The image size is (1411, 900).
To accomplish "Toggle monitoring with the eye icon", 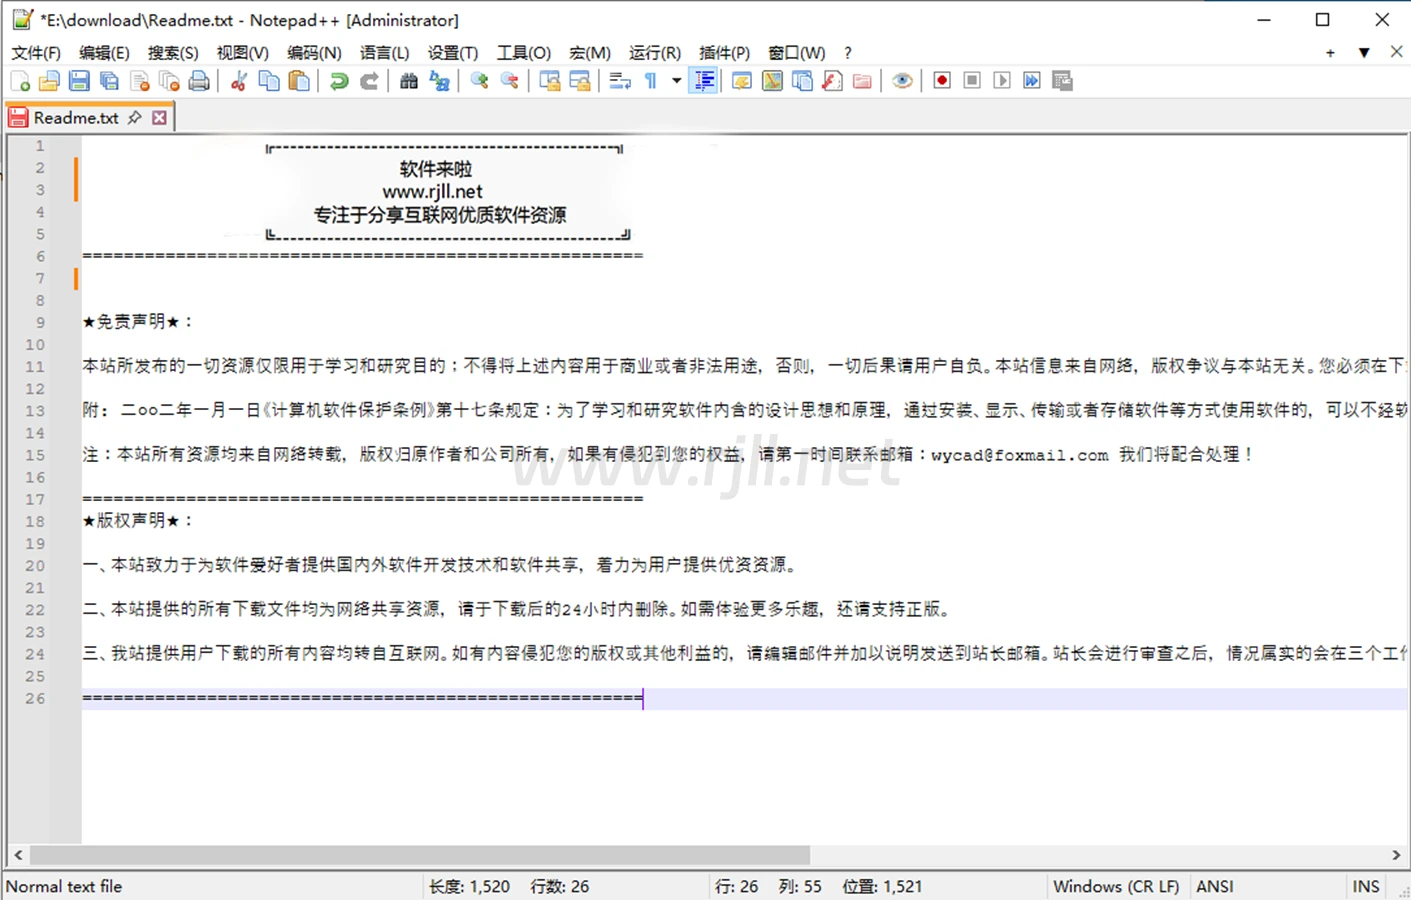I will (902, 81).
